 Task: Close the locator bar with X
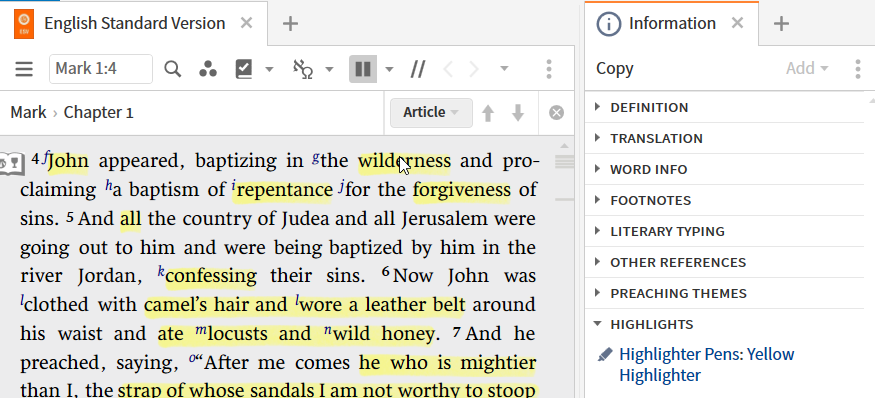[x=556, y=113]
